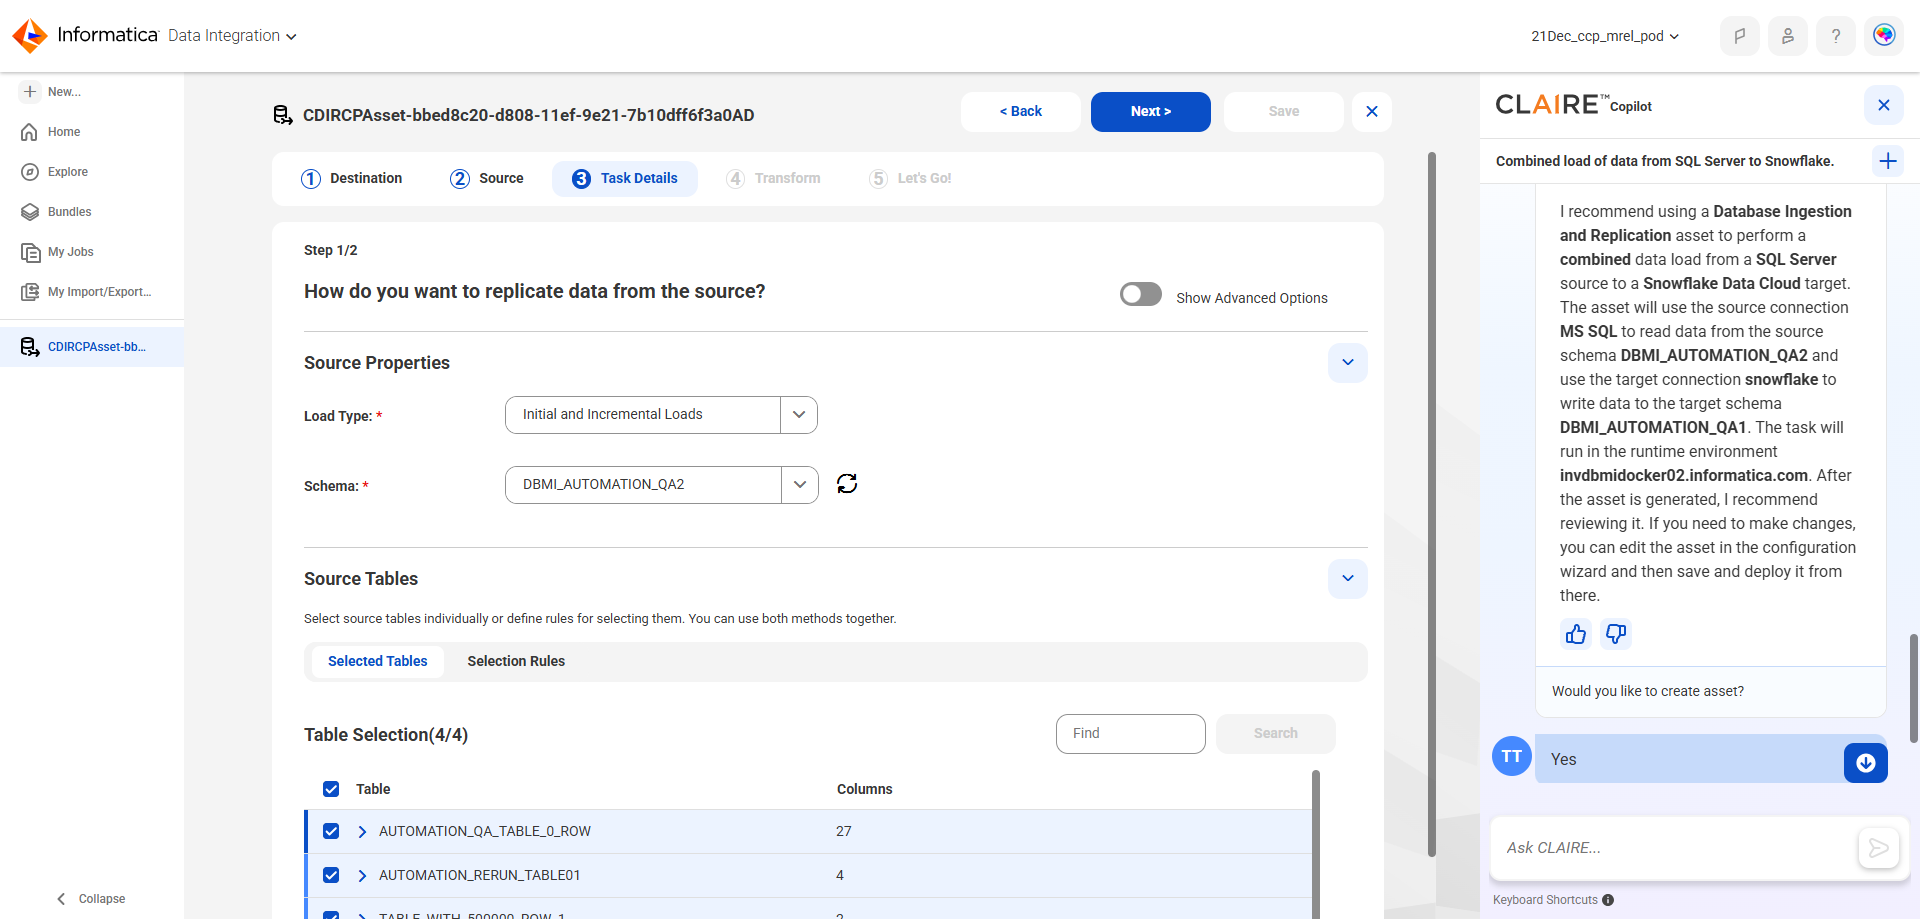
Task: Click the asset title CDIRCPAsset-bbed8c20
Action: point(528,115)
